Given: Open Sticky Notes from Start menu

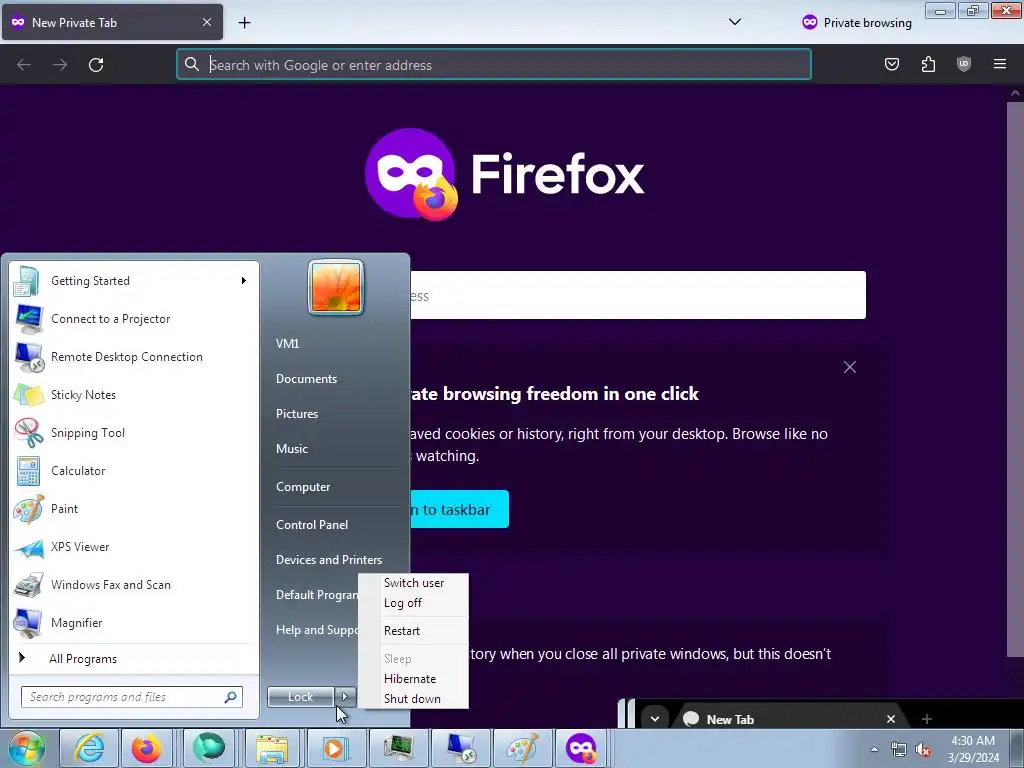Looking at the screenshot, I should [133, 394].
